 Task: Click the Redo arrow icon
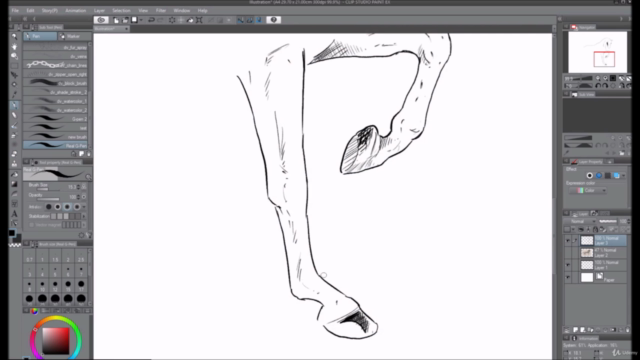(161, 20)
